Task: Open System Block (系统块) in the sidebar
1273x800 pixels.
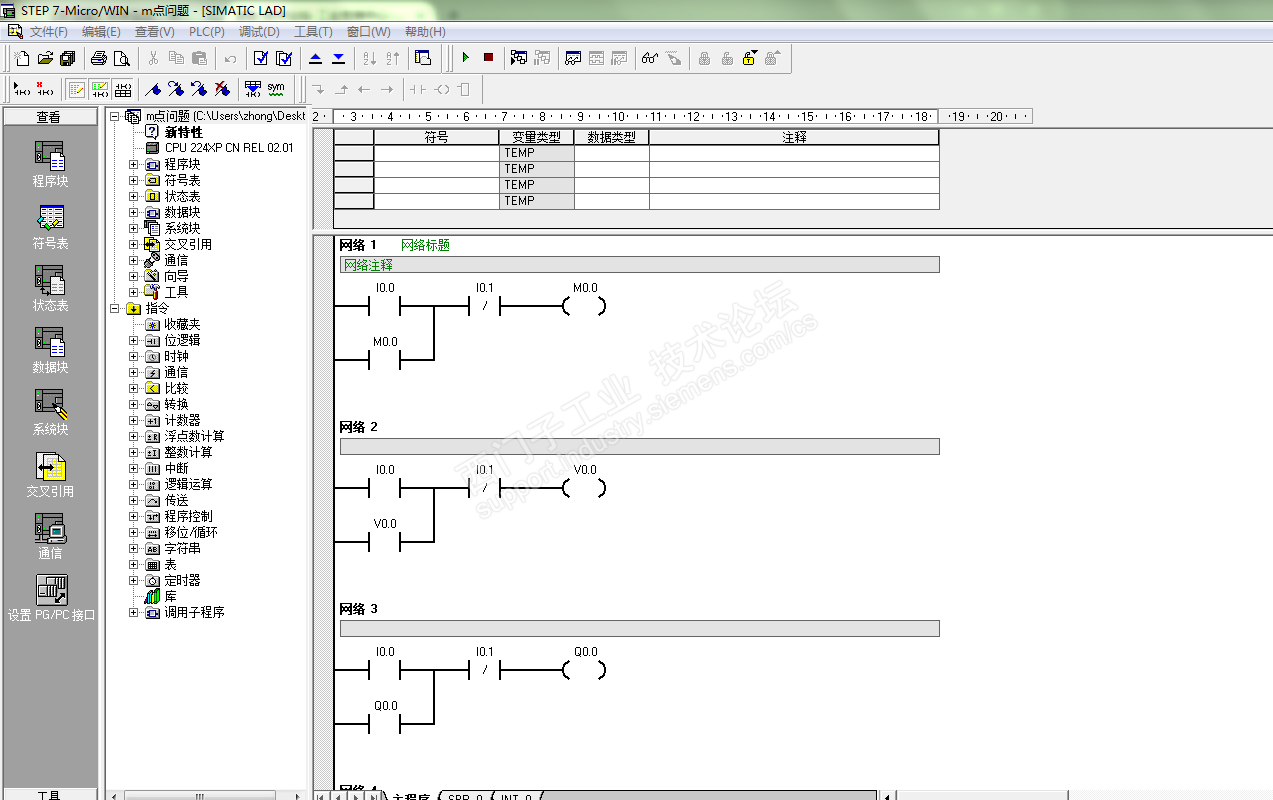Action: click(50, 413)
